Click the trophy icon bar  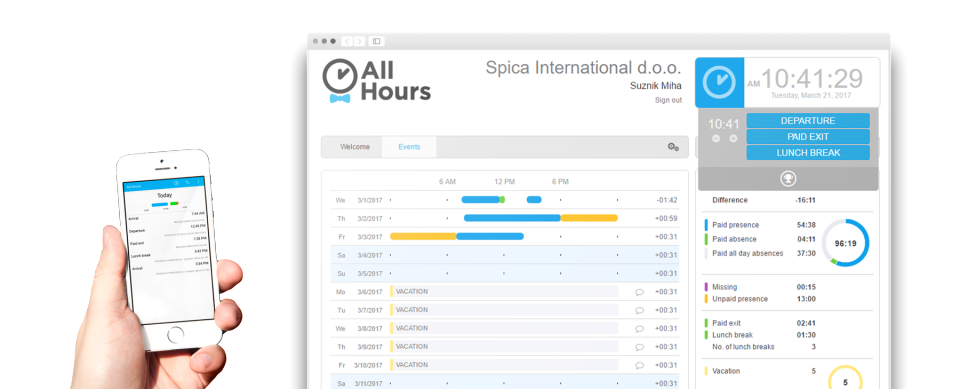[788, 179]
